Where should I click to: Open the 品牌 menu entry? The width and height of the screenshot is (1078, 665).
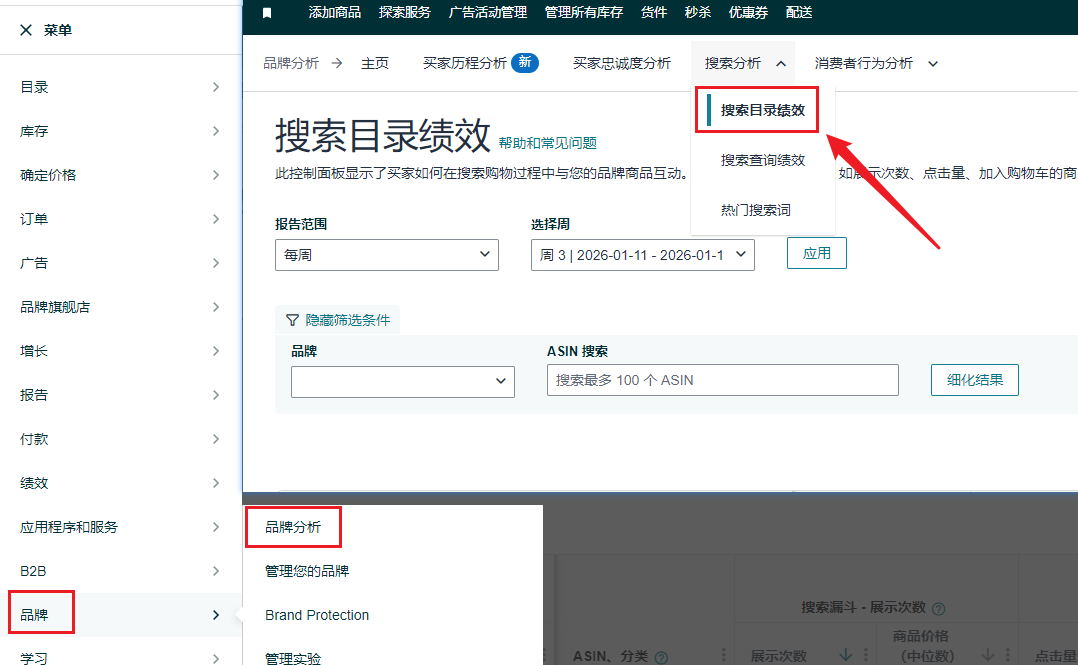pos(121,615)
